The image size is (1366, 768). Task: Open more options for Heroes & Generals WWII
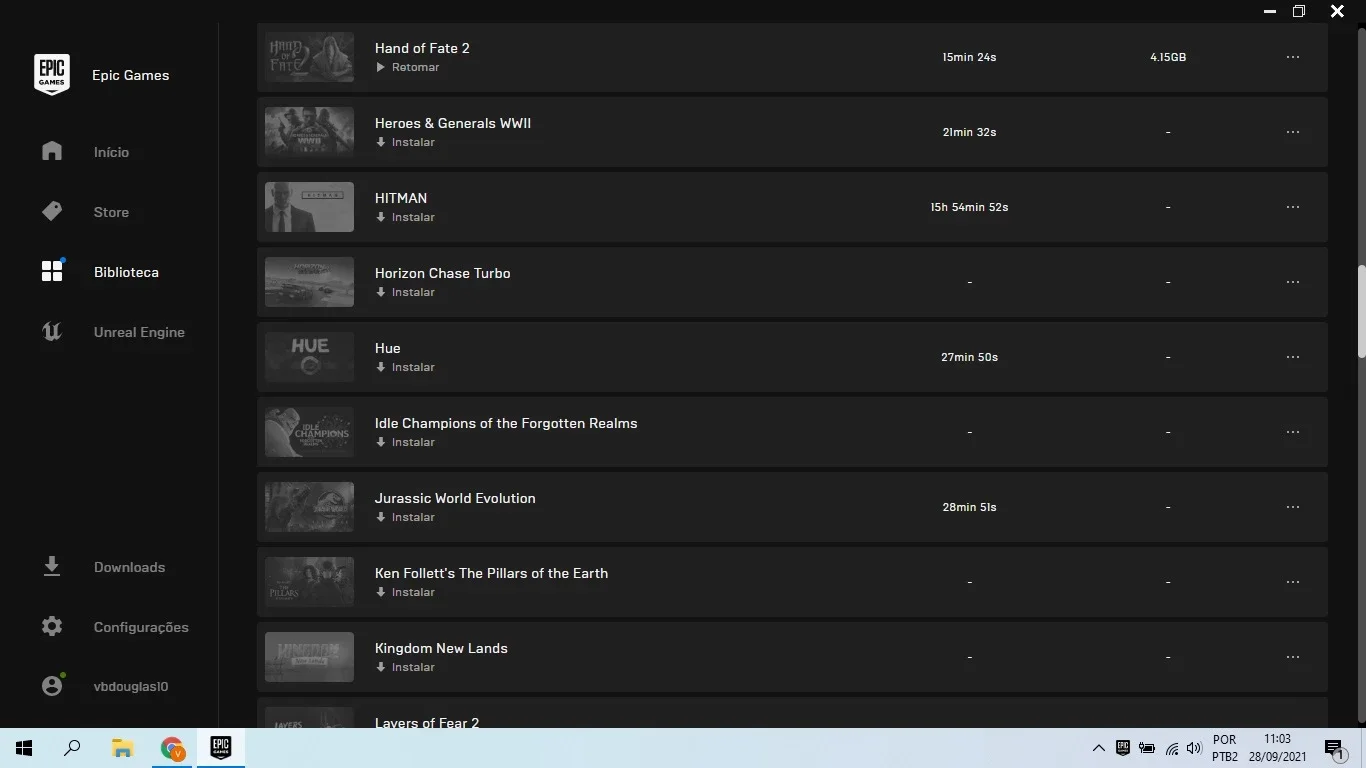coord(1293,132)
